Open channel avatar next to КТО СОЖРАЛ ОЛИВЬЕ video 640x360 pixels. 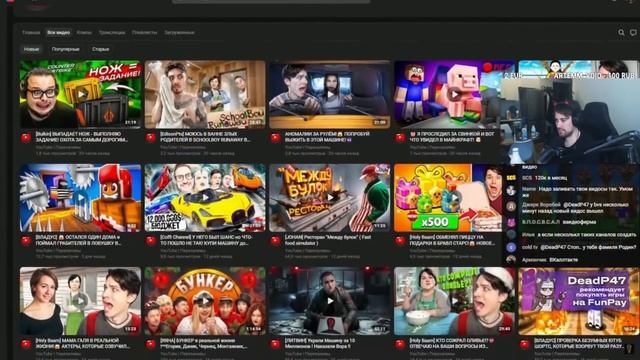click(400, 344)
